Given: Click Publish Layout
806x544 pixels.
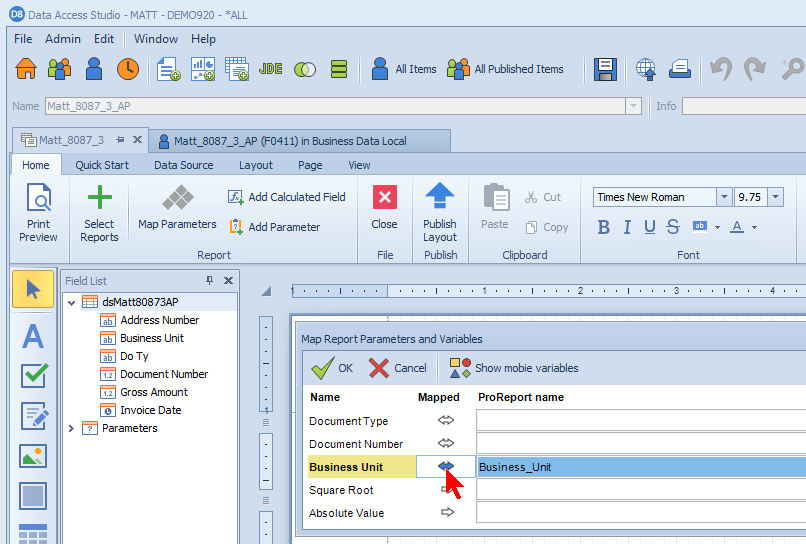Looking at the screenshot, I should 440,213.
